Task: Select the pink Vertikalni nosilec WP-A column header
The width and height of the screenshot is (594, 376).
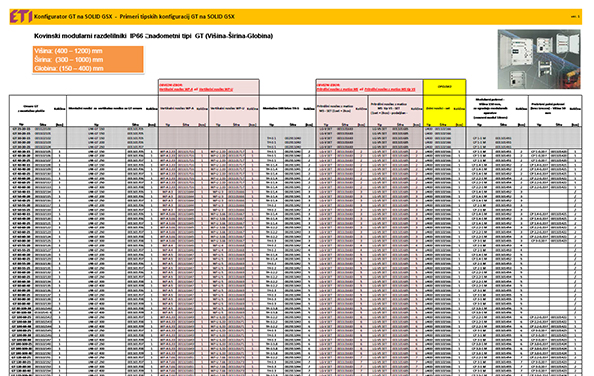Action: (177, 108)
